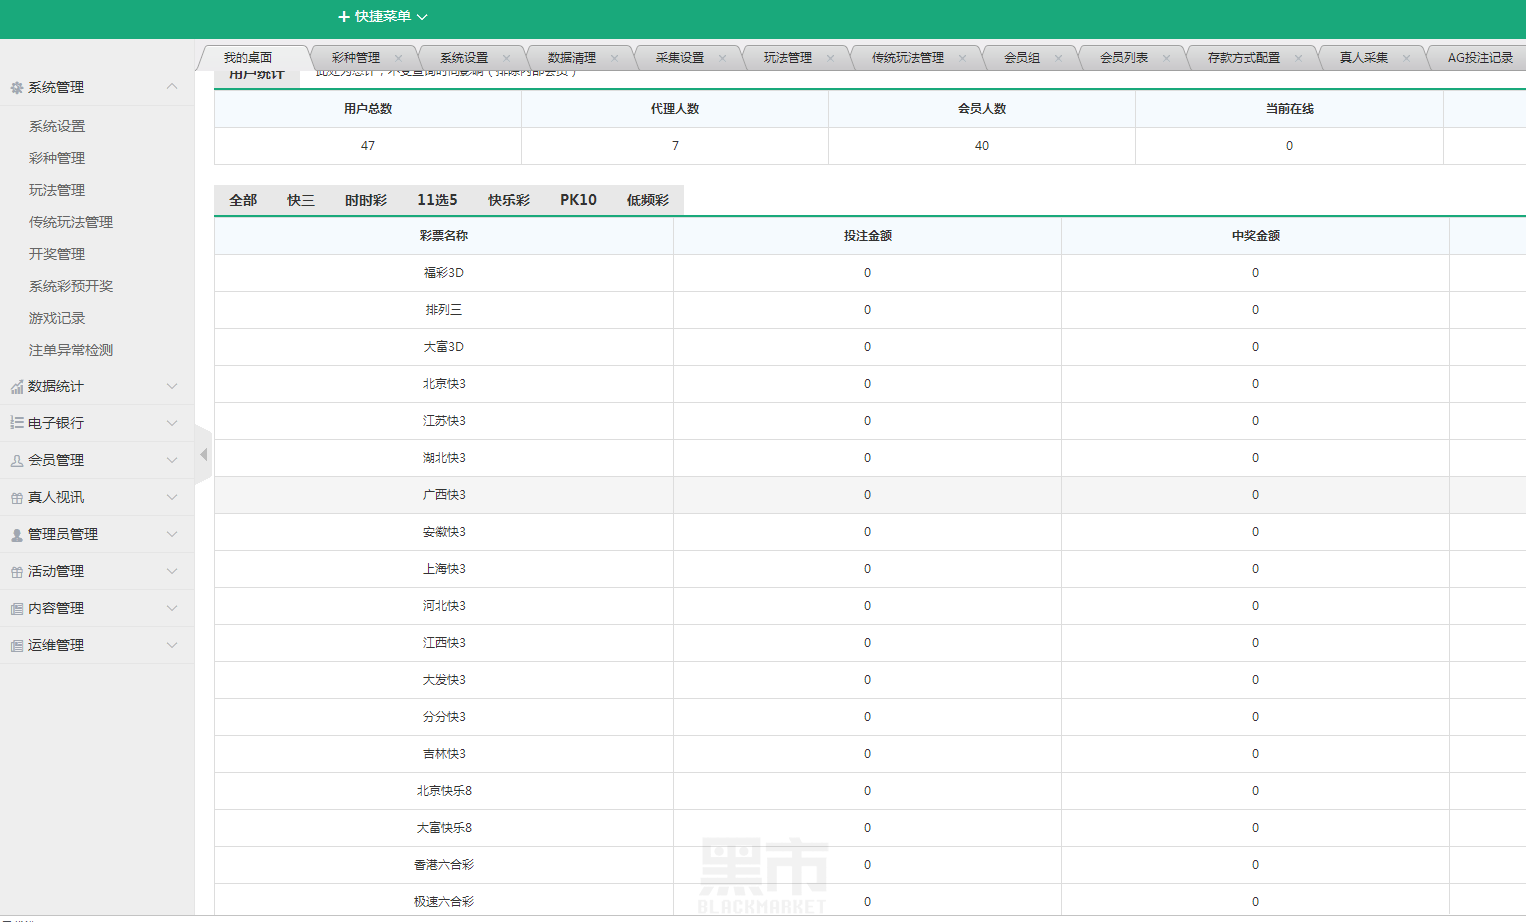Click the 投注金额 column header
The height and width of the screenshot is (922, 1526).
click(x=867, y=236)
